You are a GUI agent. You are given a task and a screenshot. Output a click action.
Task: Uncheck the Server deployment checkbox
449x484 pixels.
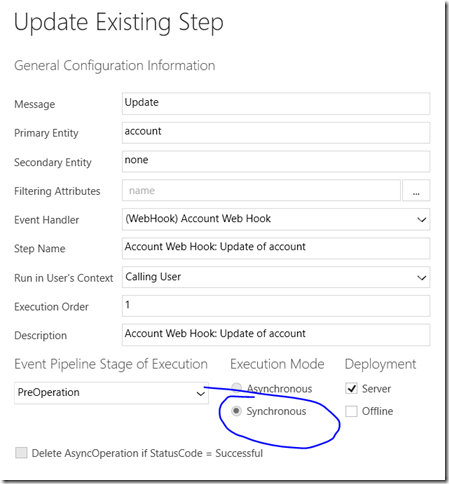[x=351, y=388]
